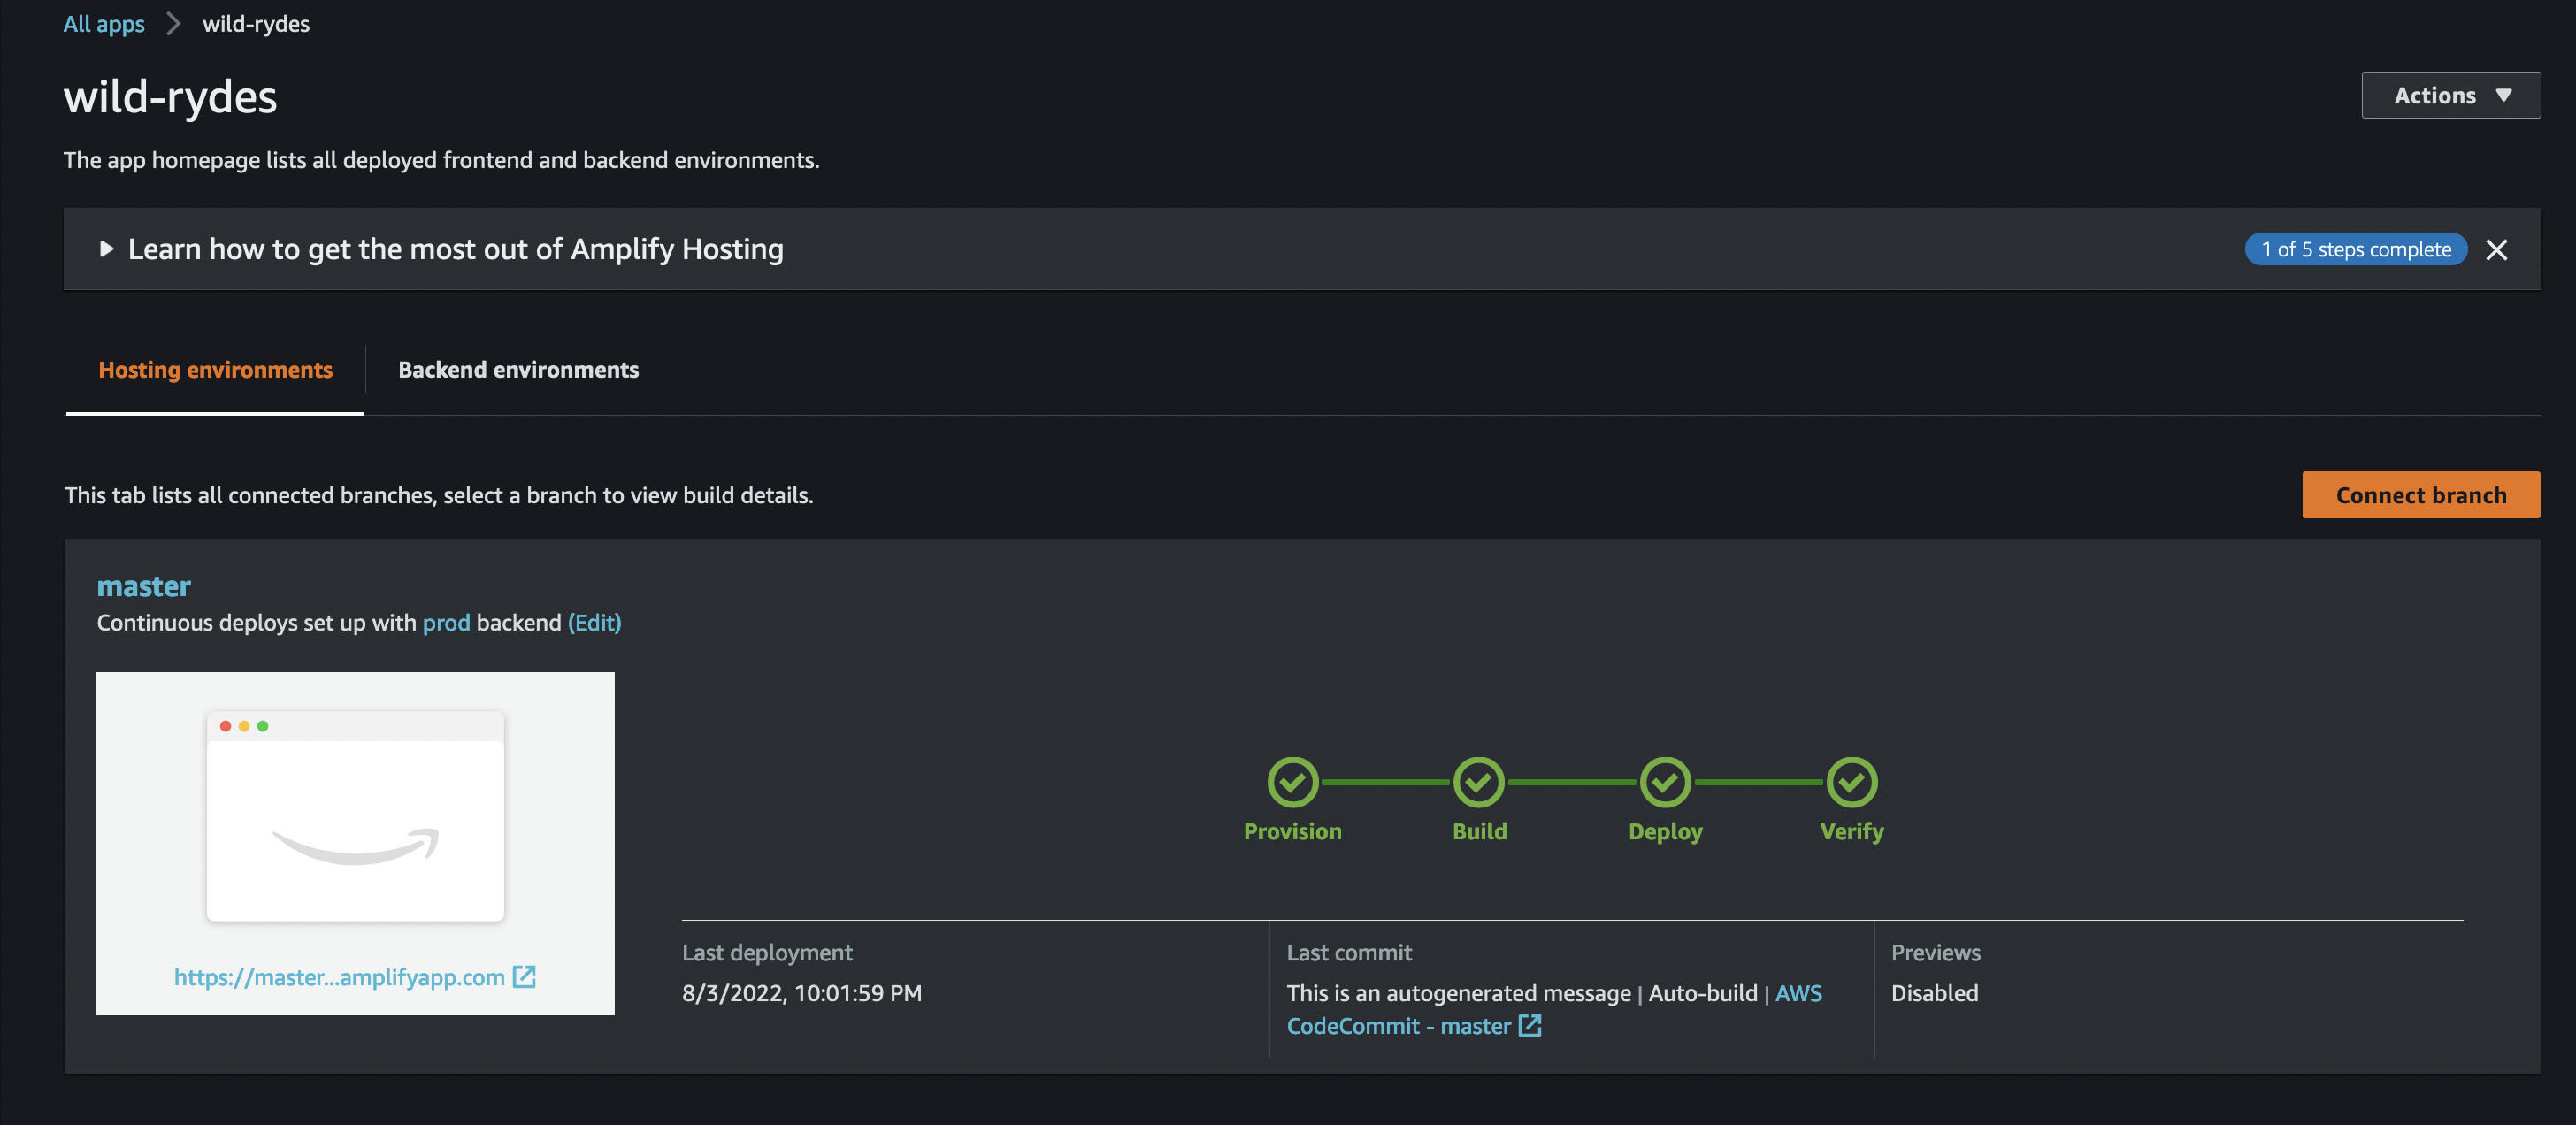This screenshot has height=1125, width=2576.
Task: Open the master branch details
Action: (144, 586)
